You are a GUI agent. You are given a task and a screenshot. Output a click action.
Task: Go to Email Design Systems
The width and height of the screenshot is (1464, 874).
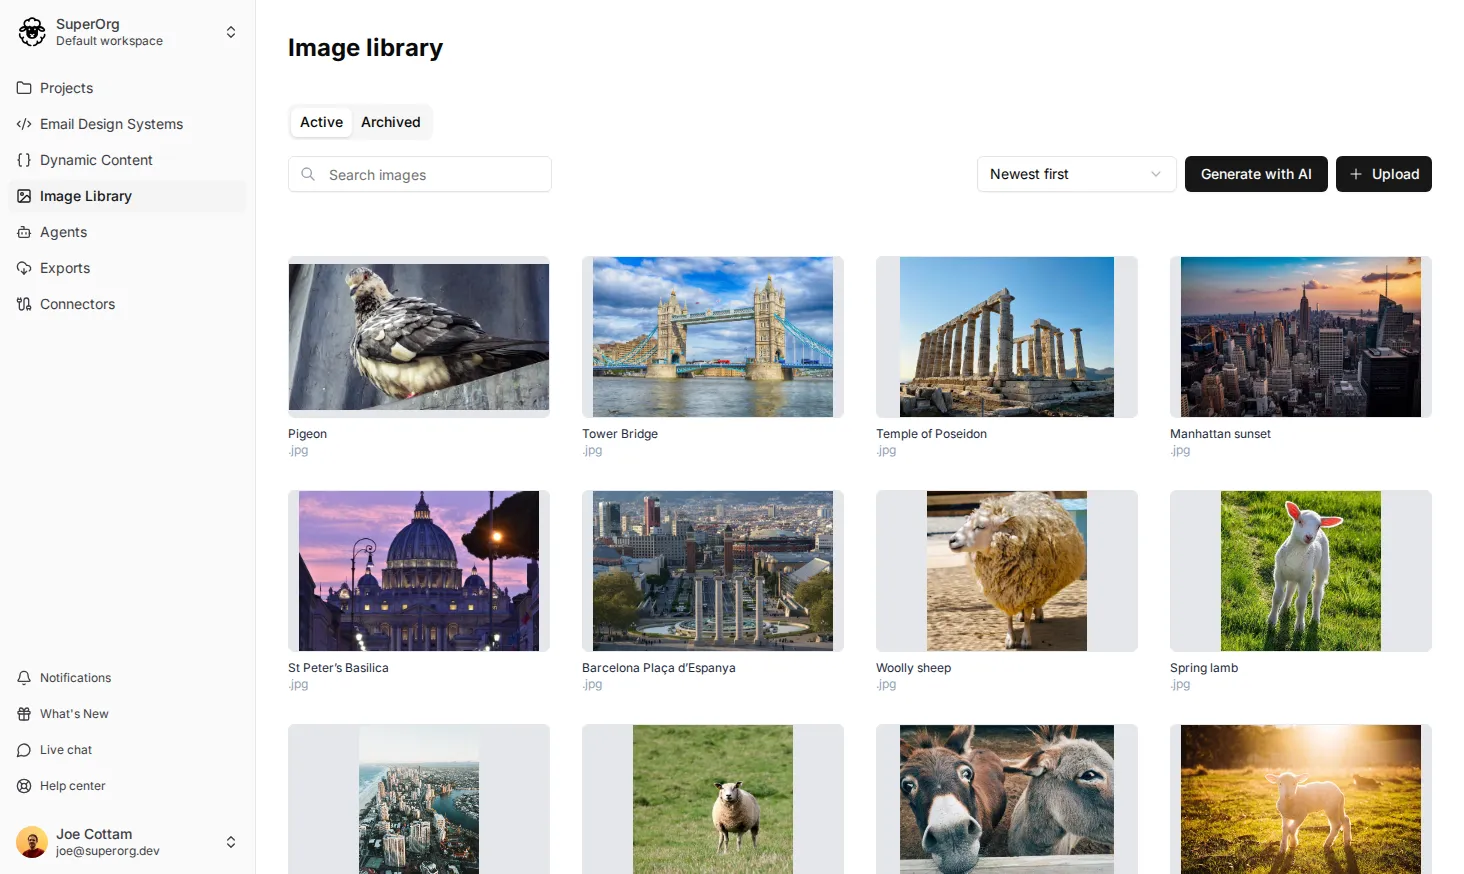pyautogui.click(x=127, y=124)
